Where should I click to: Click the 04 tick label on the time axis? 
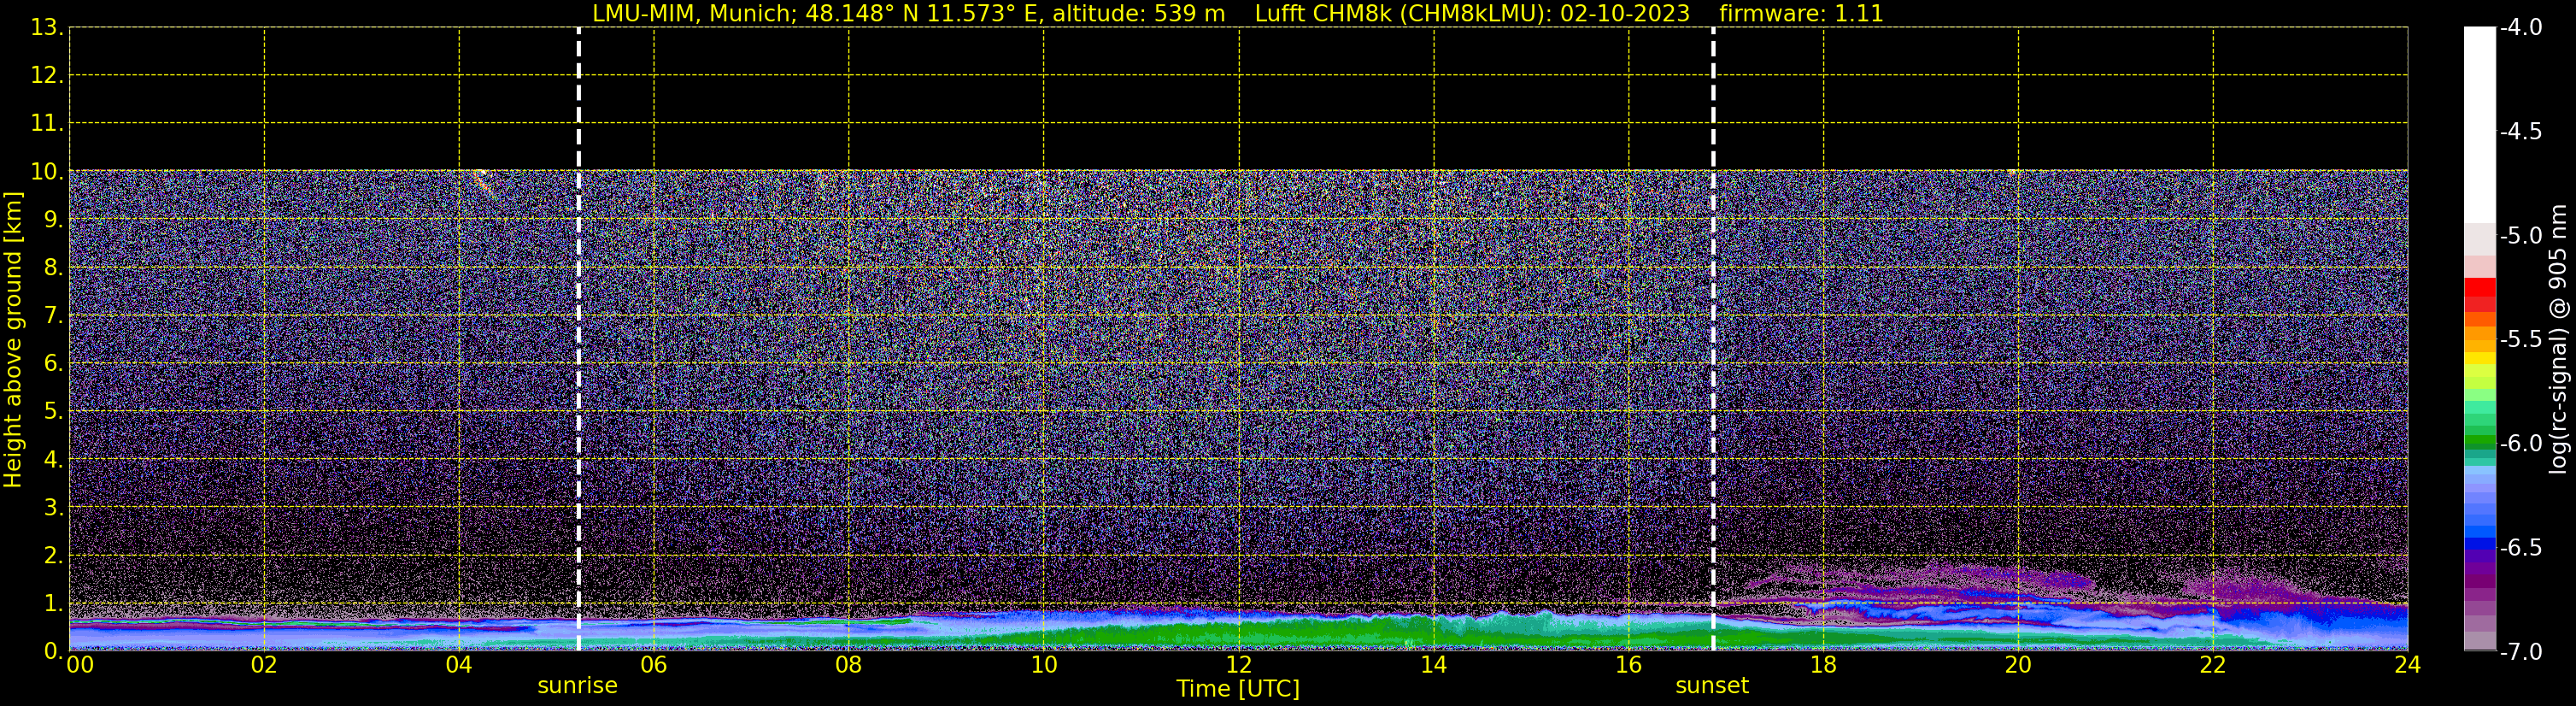[x=459, y=665]
